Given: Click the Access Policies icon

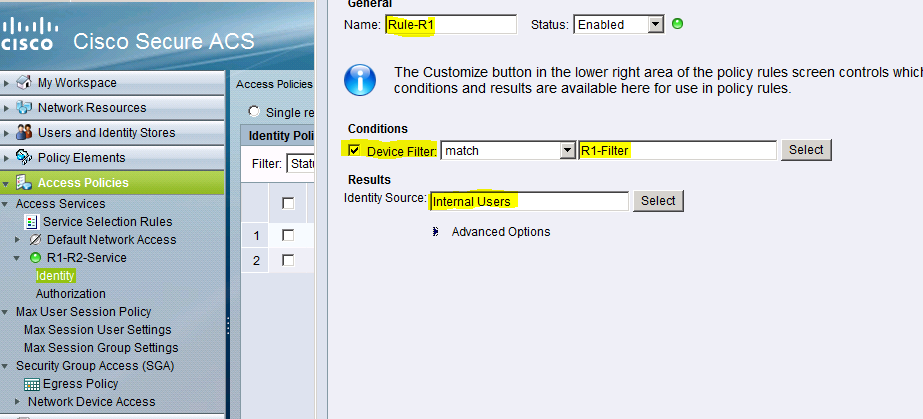Looking at the screenshot, I should 24,182.
